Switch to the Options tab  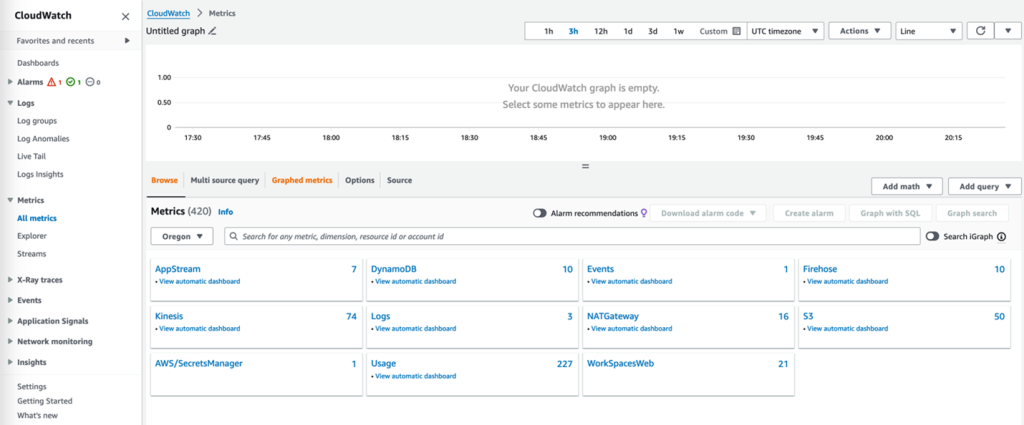[x=359, y=180]
